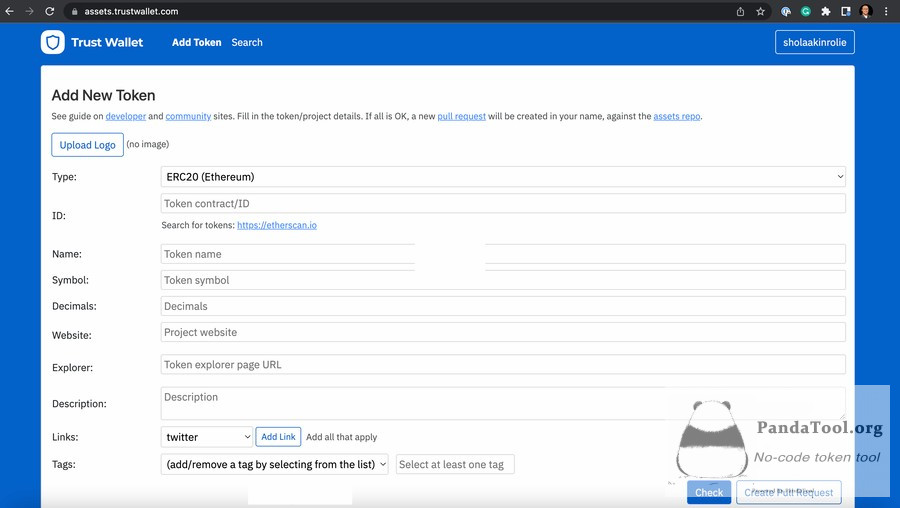Click the Token contract/ID field
The image size is (900, 508).
[503, 203]
